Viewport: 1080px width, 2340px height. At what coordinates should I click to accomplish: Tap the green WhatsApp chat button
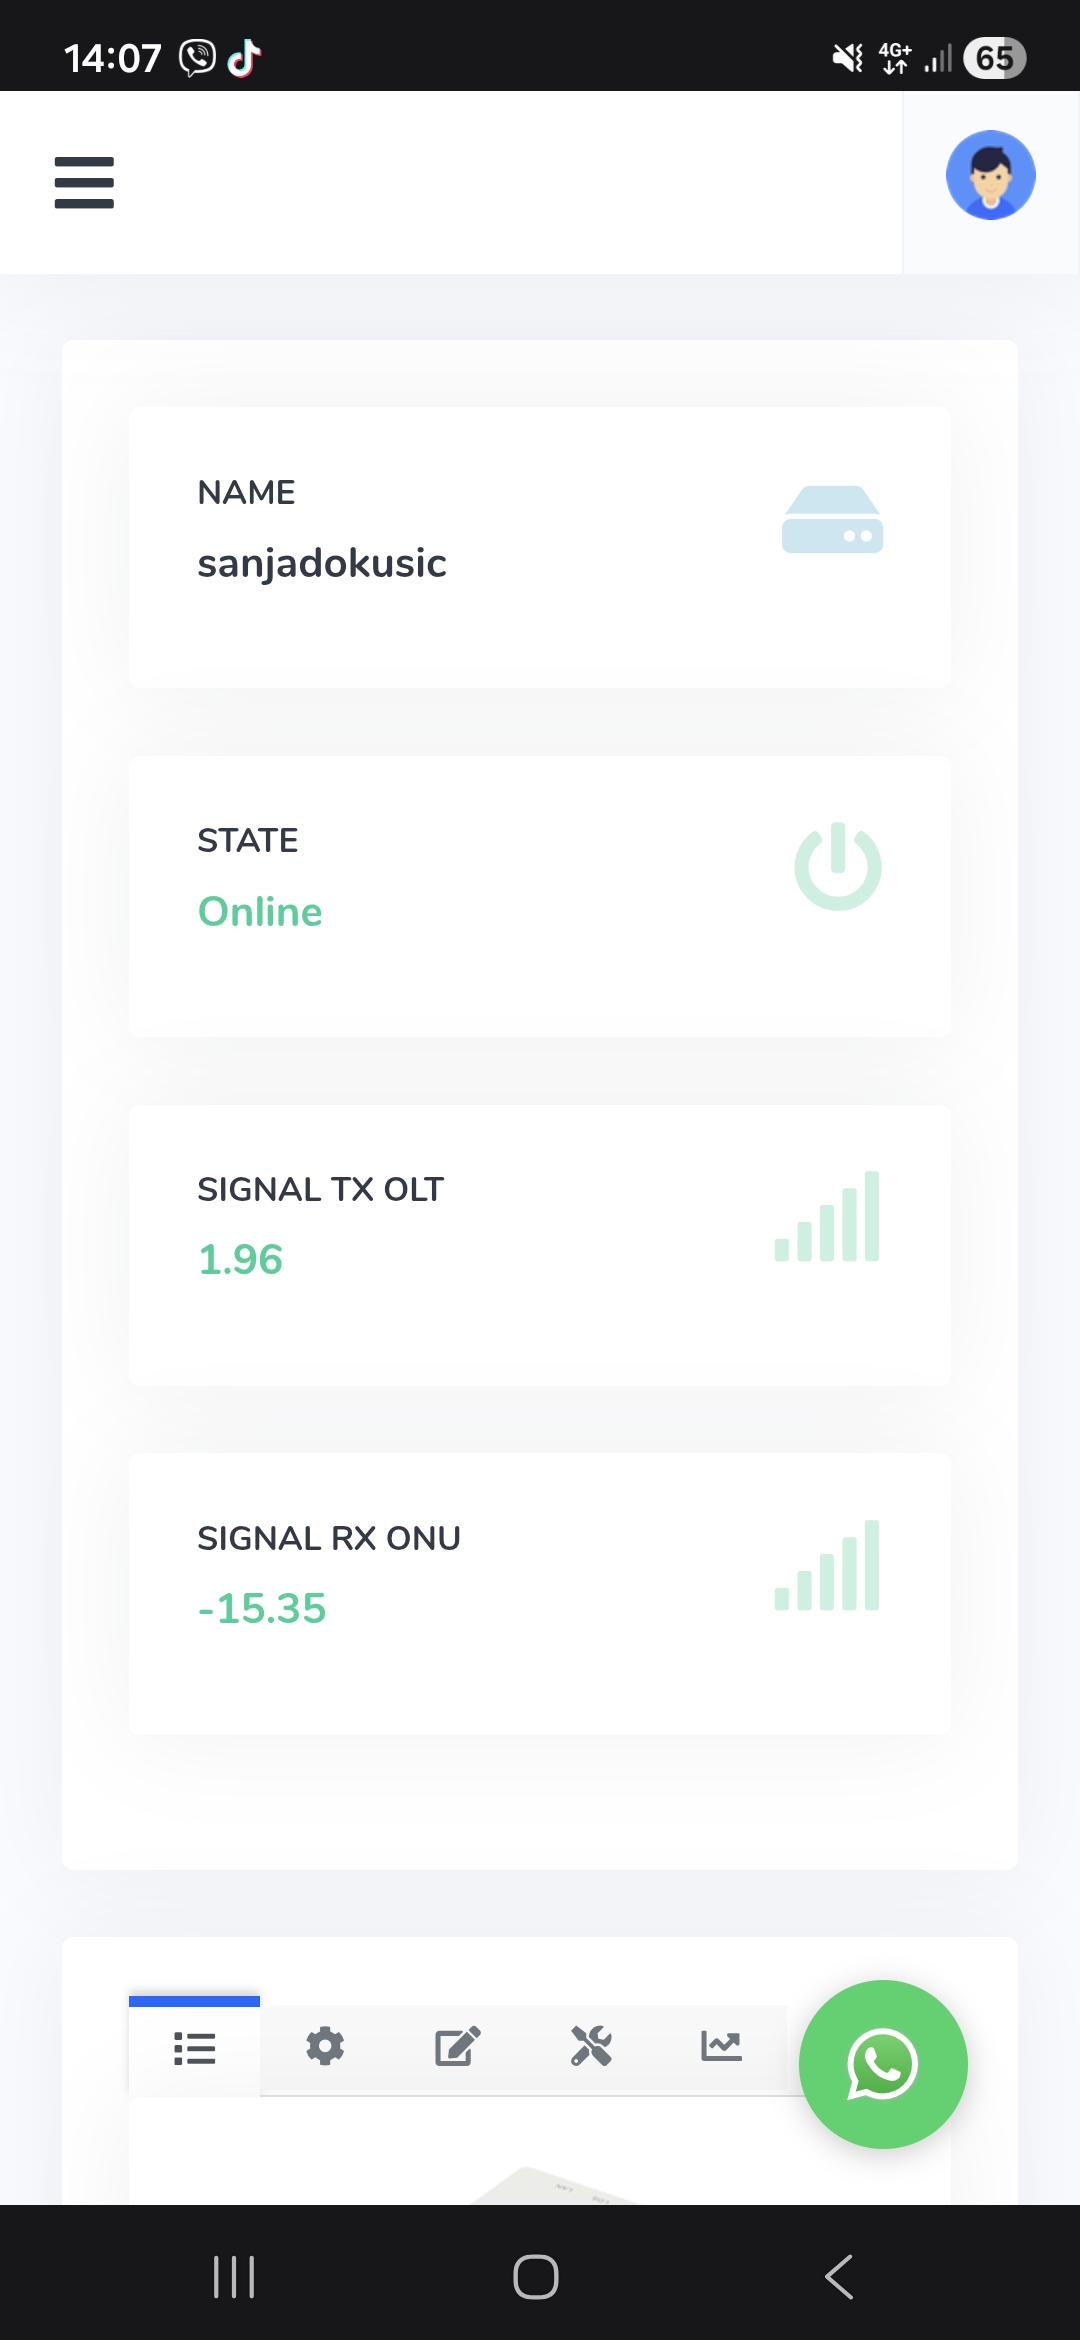(883, 2064)
